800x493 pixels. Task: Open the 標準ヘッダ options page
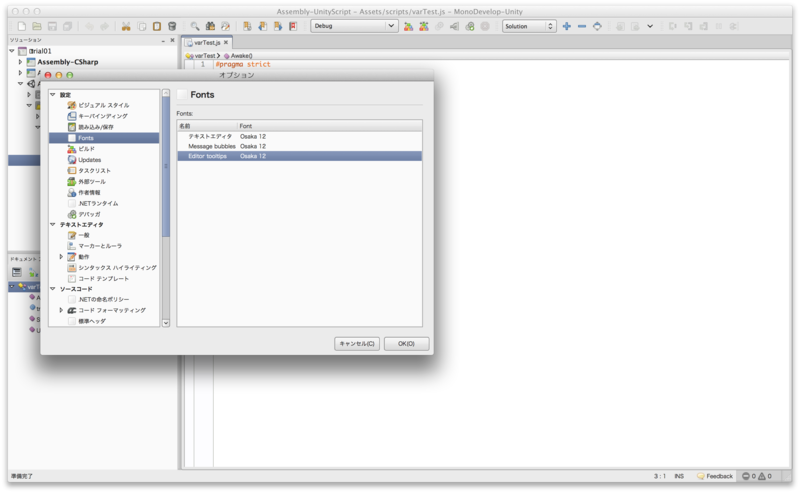click(92, 321)
